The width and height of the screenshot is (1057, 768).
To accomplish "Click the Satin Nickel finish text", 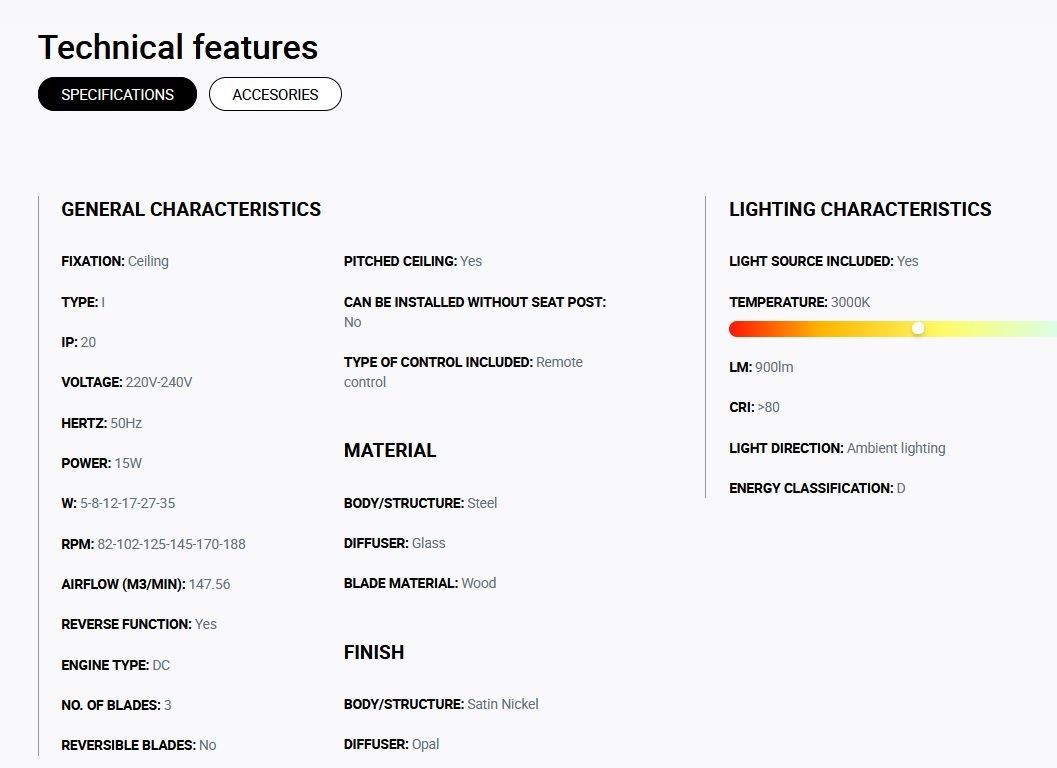I will pyautogui.click(x=502, y=704).
